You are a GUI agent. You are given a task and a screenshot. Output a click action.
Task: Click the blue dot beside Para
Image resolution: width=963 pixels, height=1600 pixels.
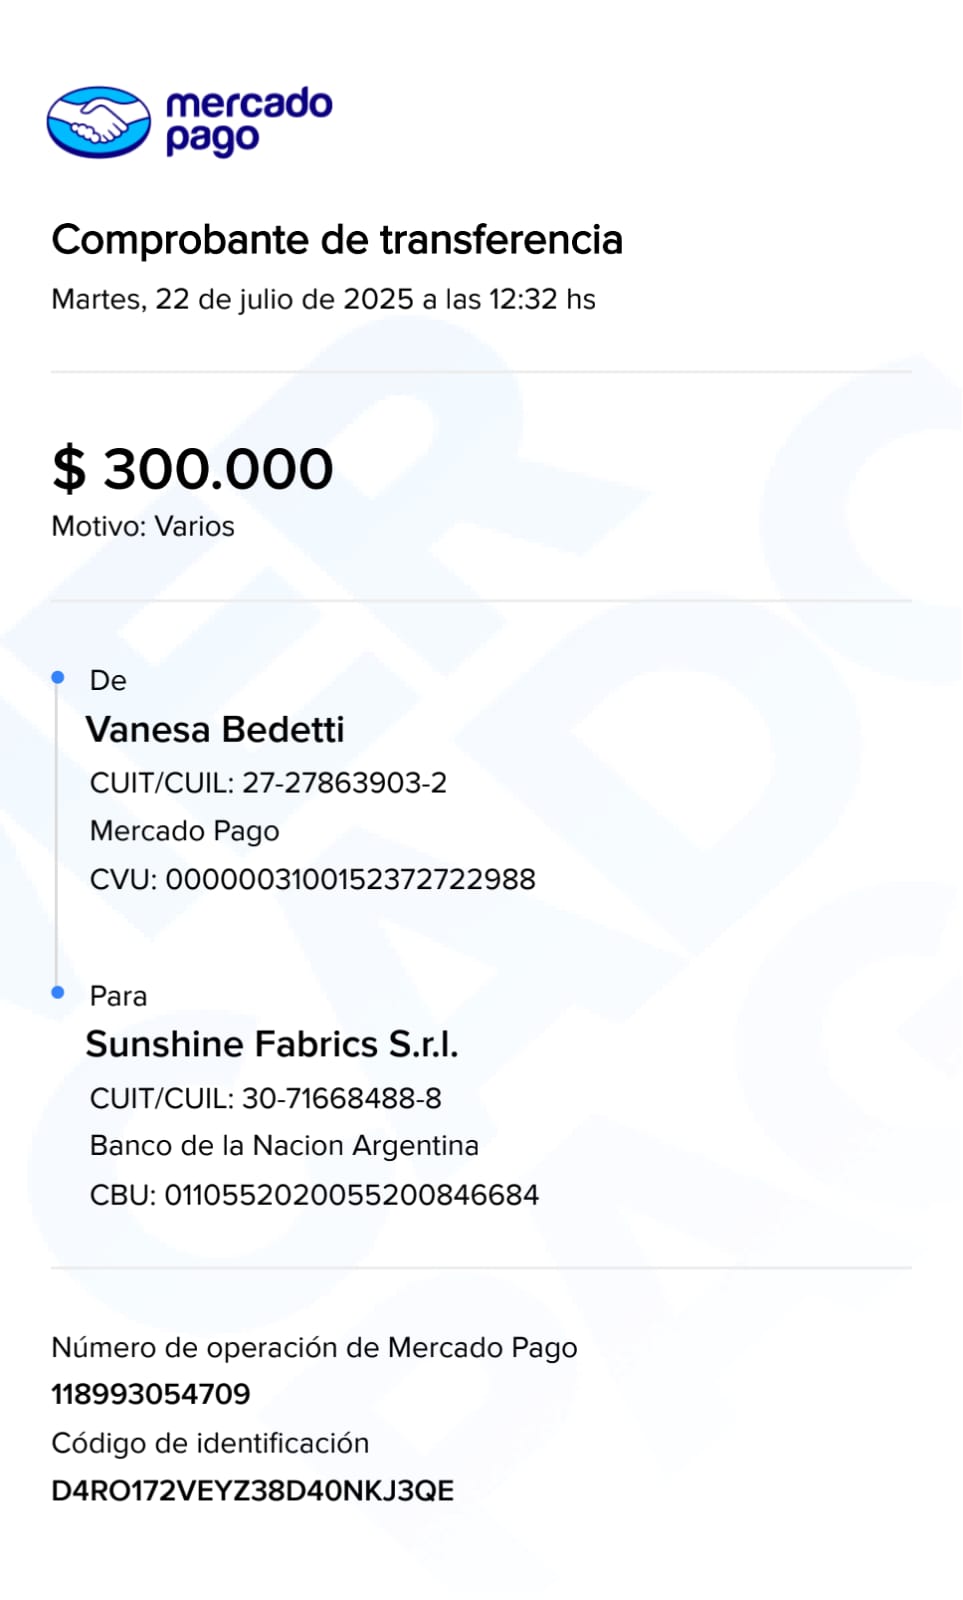pyautogui.click(x=58, y=992)
